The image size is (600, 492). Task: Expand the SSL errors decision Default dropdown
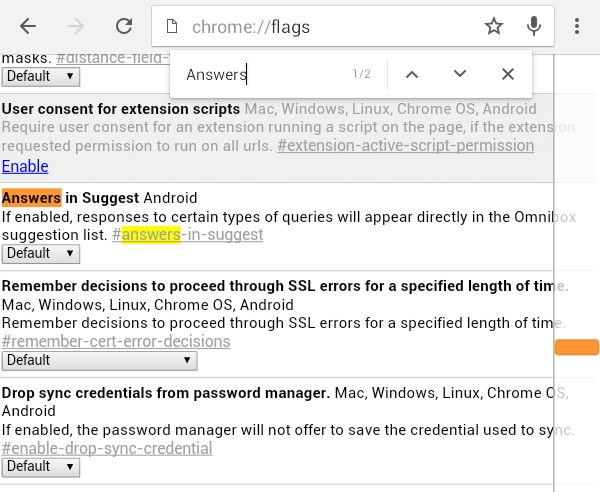pos(41,360)
